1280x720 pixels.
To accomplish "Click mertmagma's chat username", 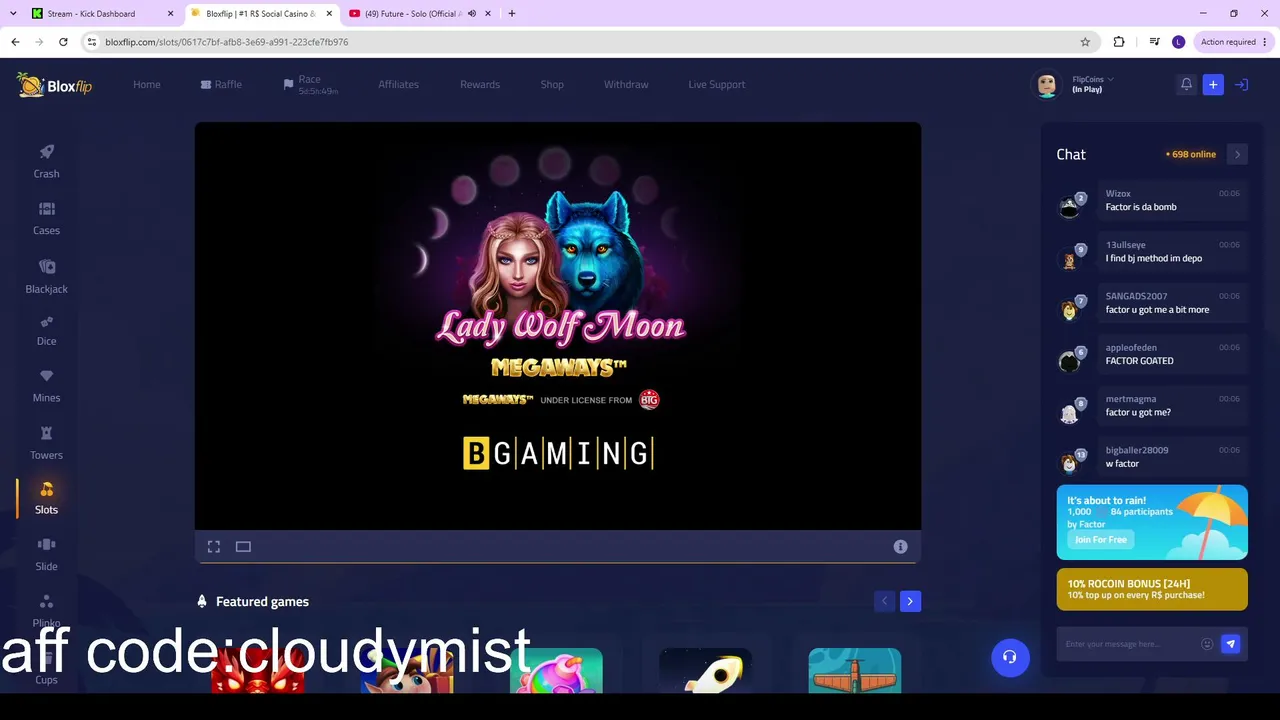I will click(1131, 399).
